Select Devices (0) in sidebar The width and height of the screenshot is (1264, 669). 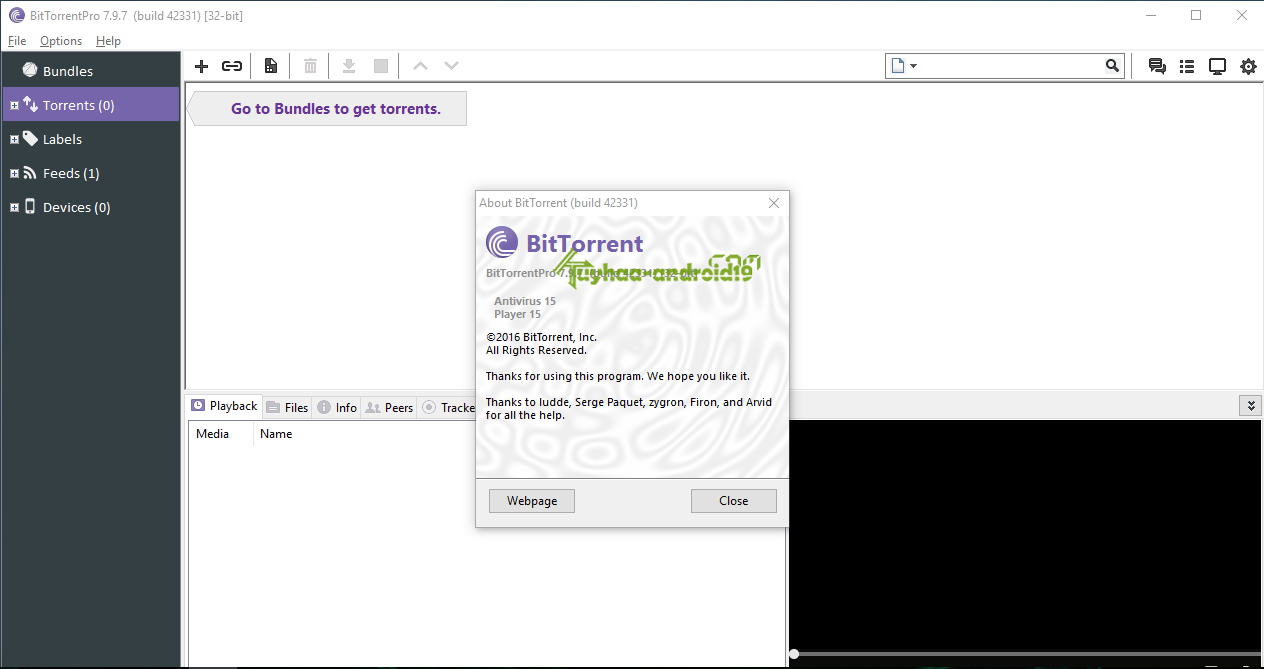pos(77,207)
